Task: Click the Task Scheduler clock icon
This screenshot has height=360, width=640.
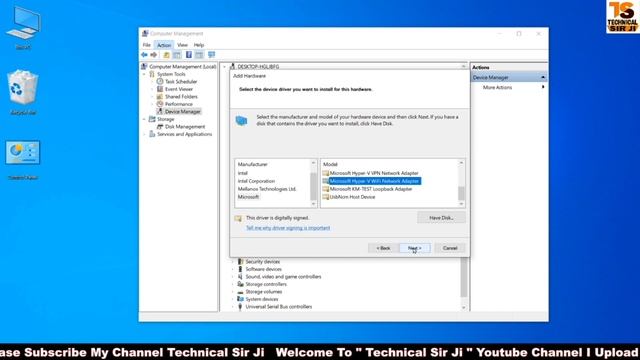Action: coord(160,82)
